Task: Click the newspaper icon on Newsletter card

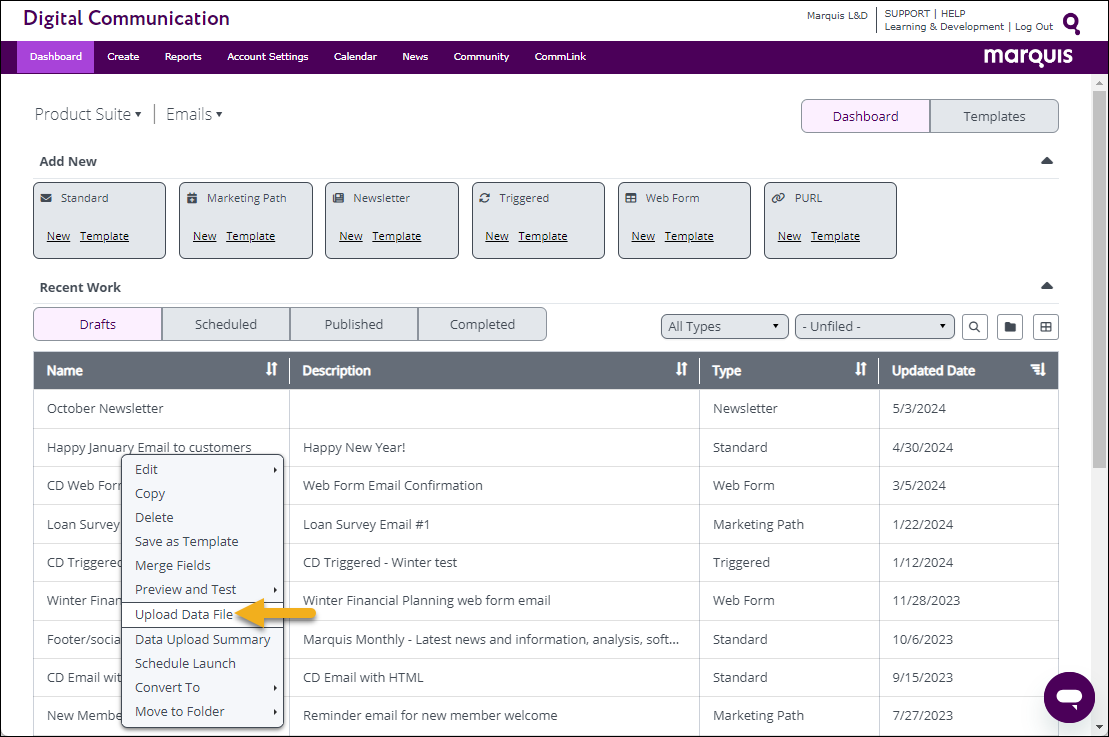Action: tap(339, 198)
